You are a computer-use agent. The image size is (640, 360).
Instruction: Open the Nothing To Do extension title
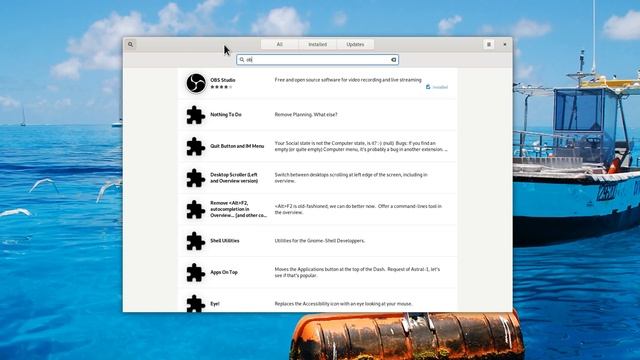(x=226, y=115)
